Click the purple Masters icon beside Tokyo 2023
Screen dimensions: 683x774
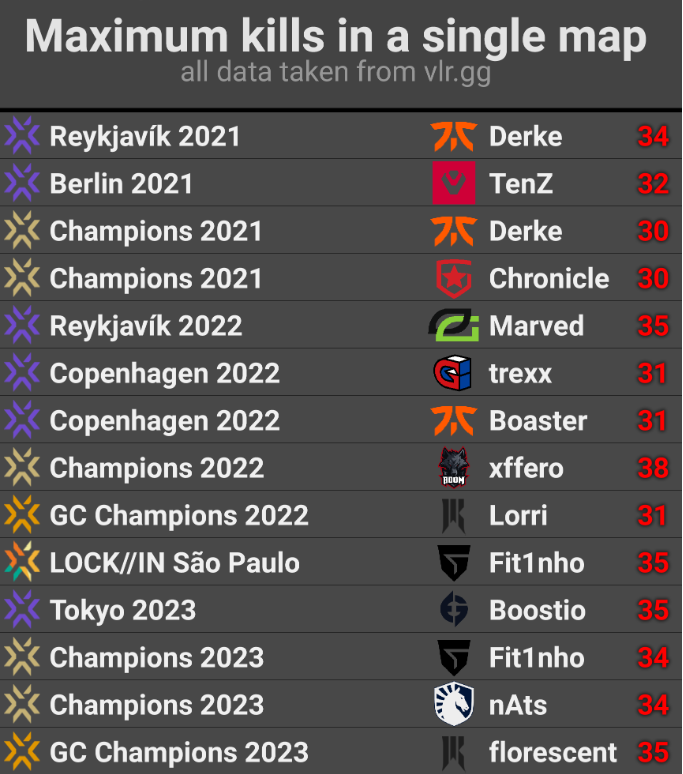click(x=22, y=610)
